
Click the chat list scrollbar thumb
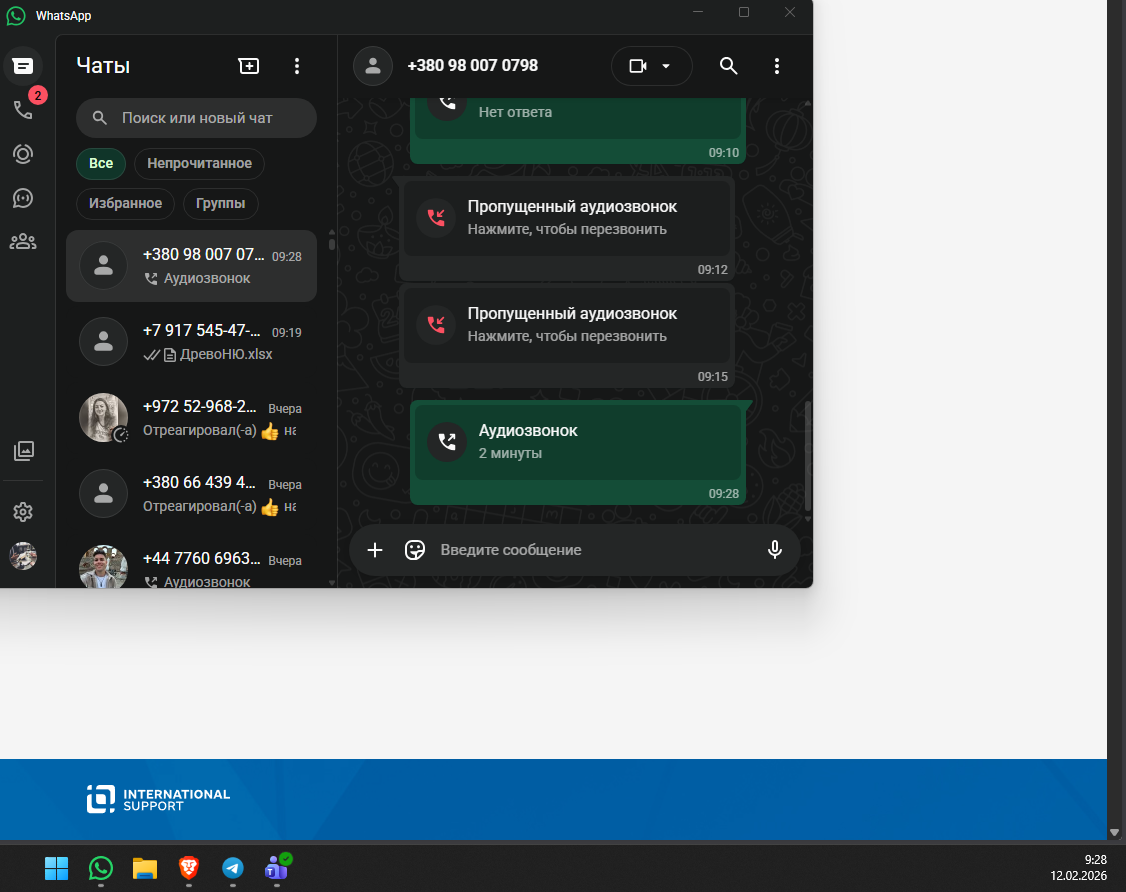[332, 243]
